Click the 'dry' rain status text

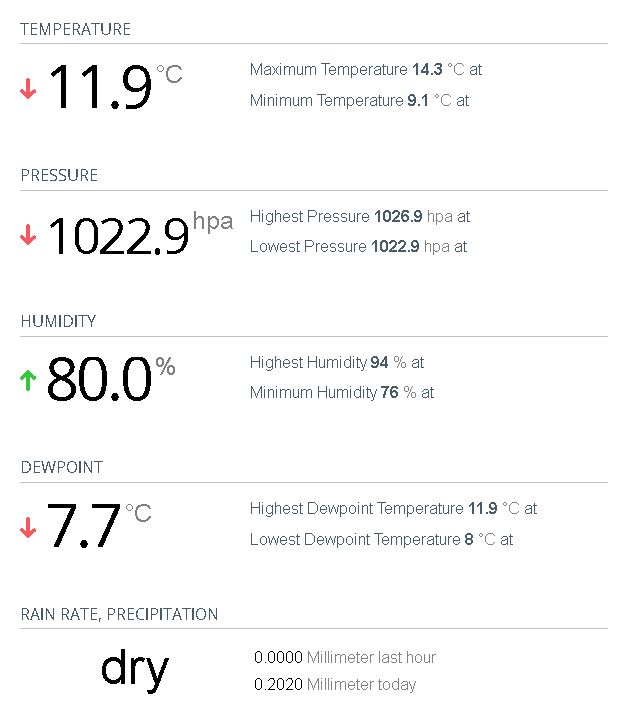pos(134,669)
